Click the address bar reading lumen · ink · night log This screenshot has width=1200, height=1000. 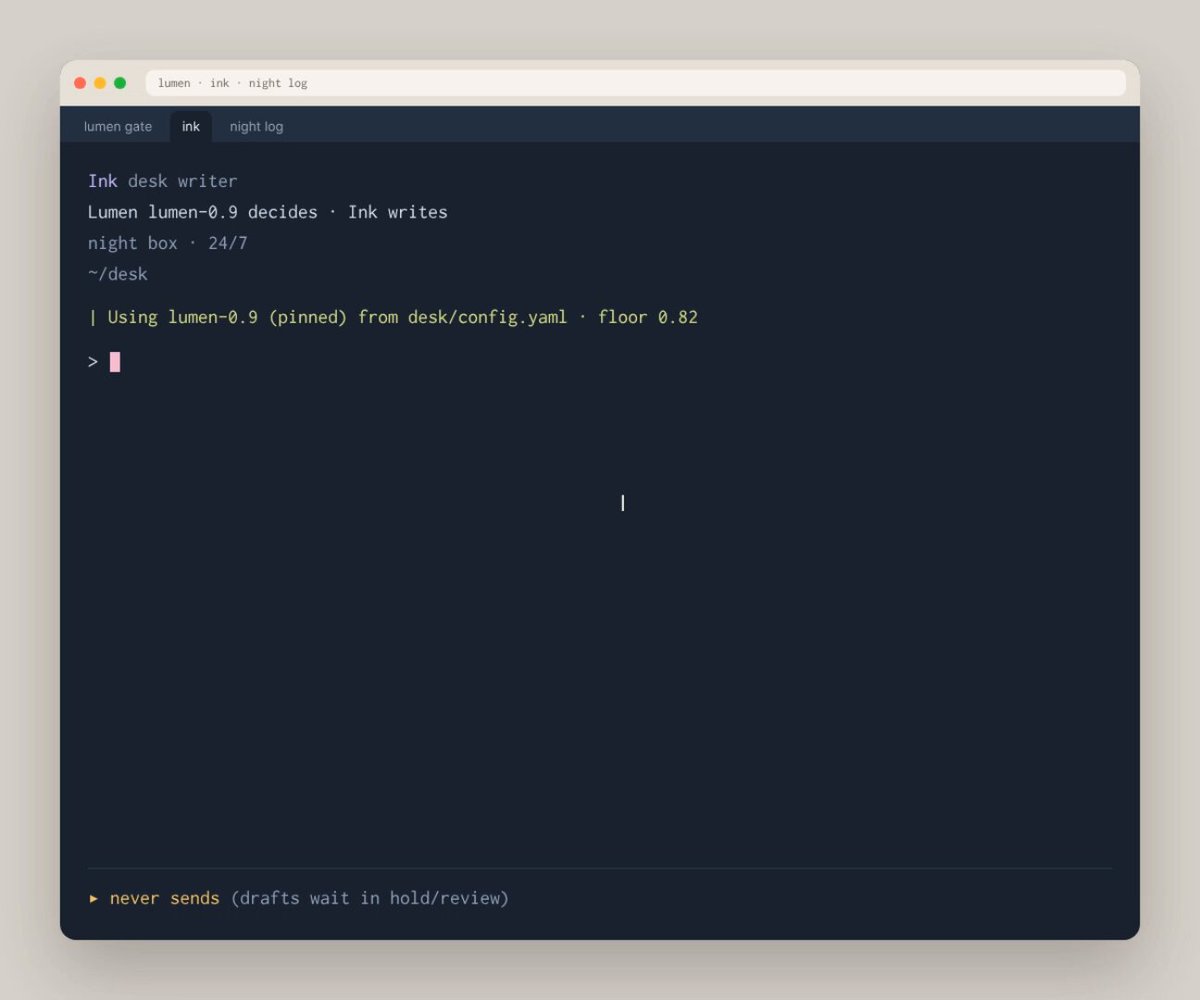tap(635, 83)
